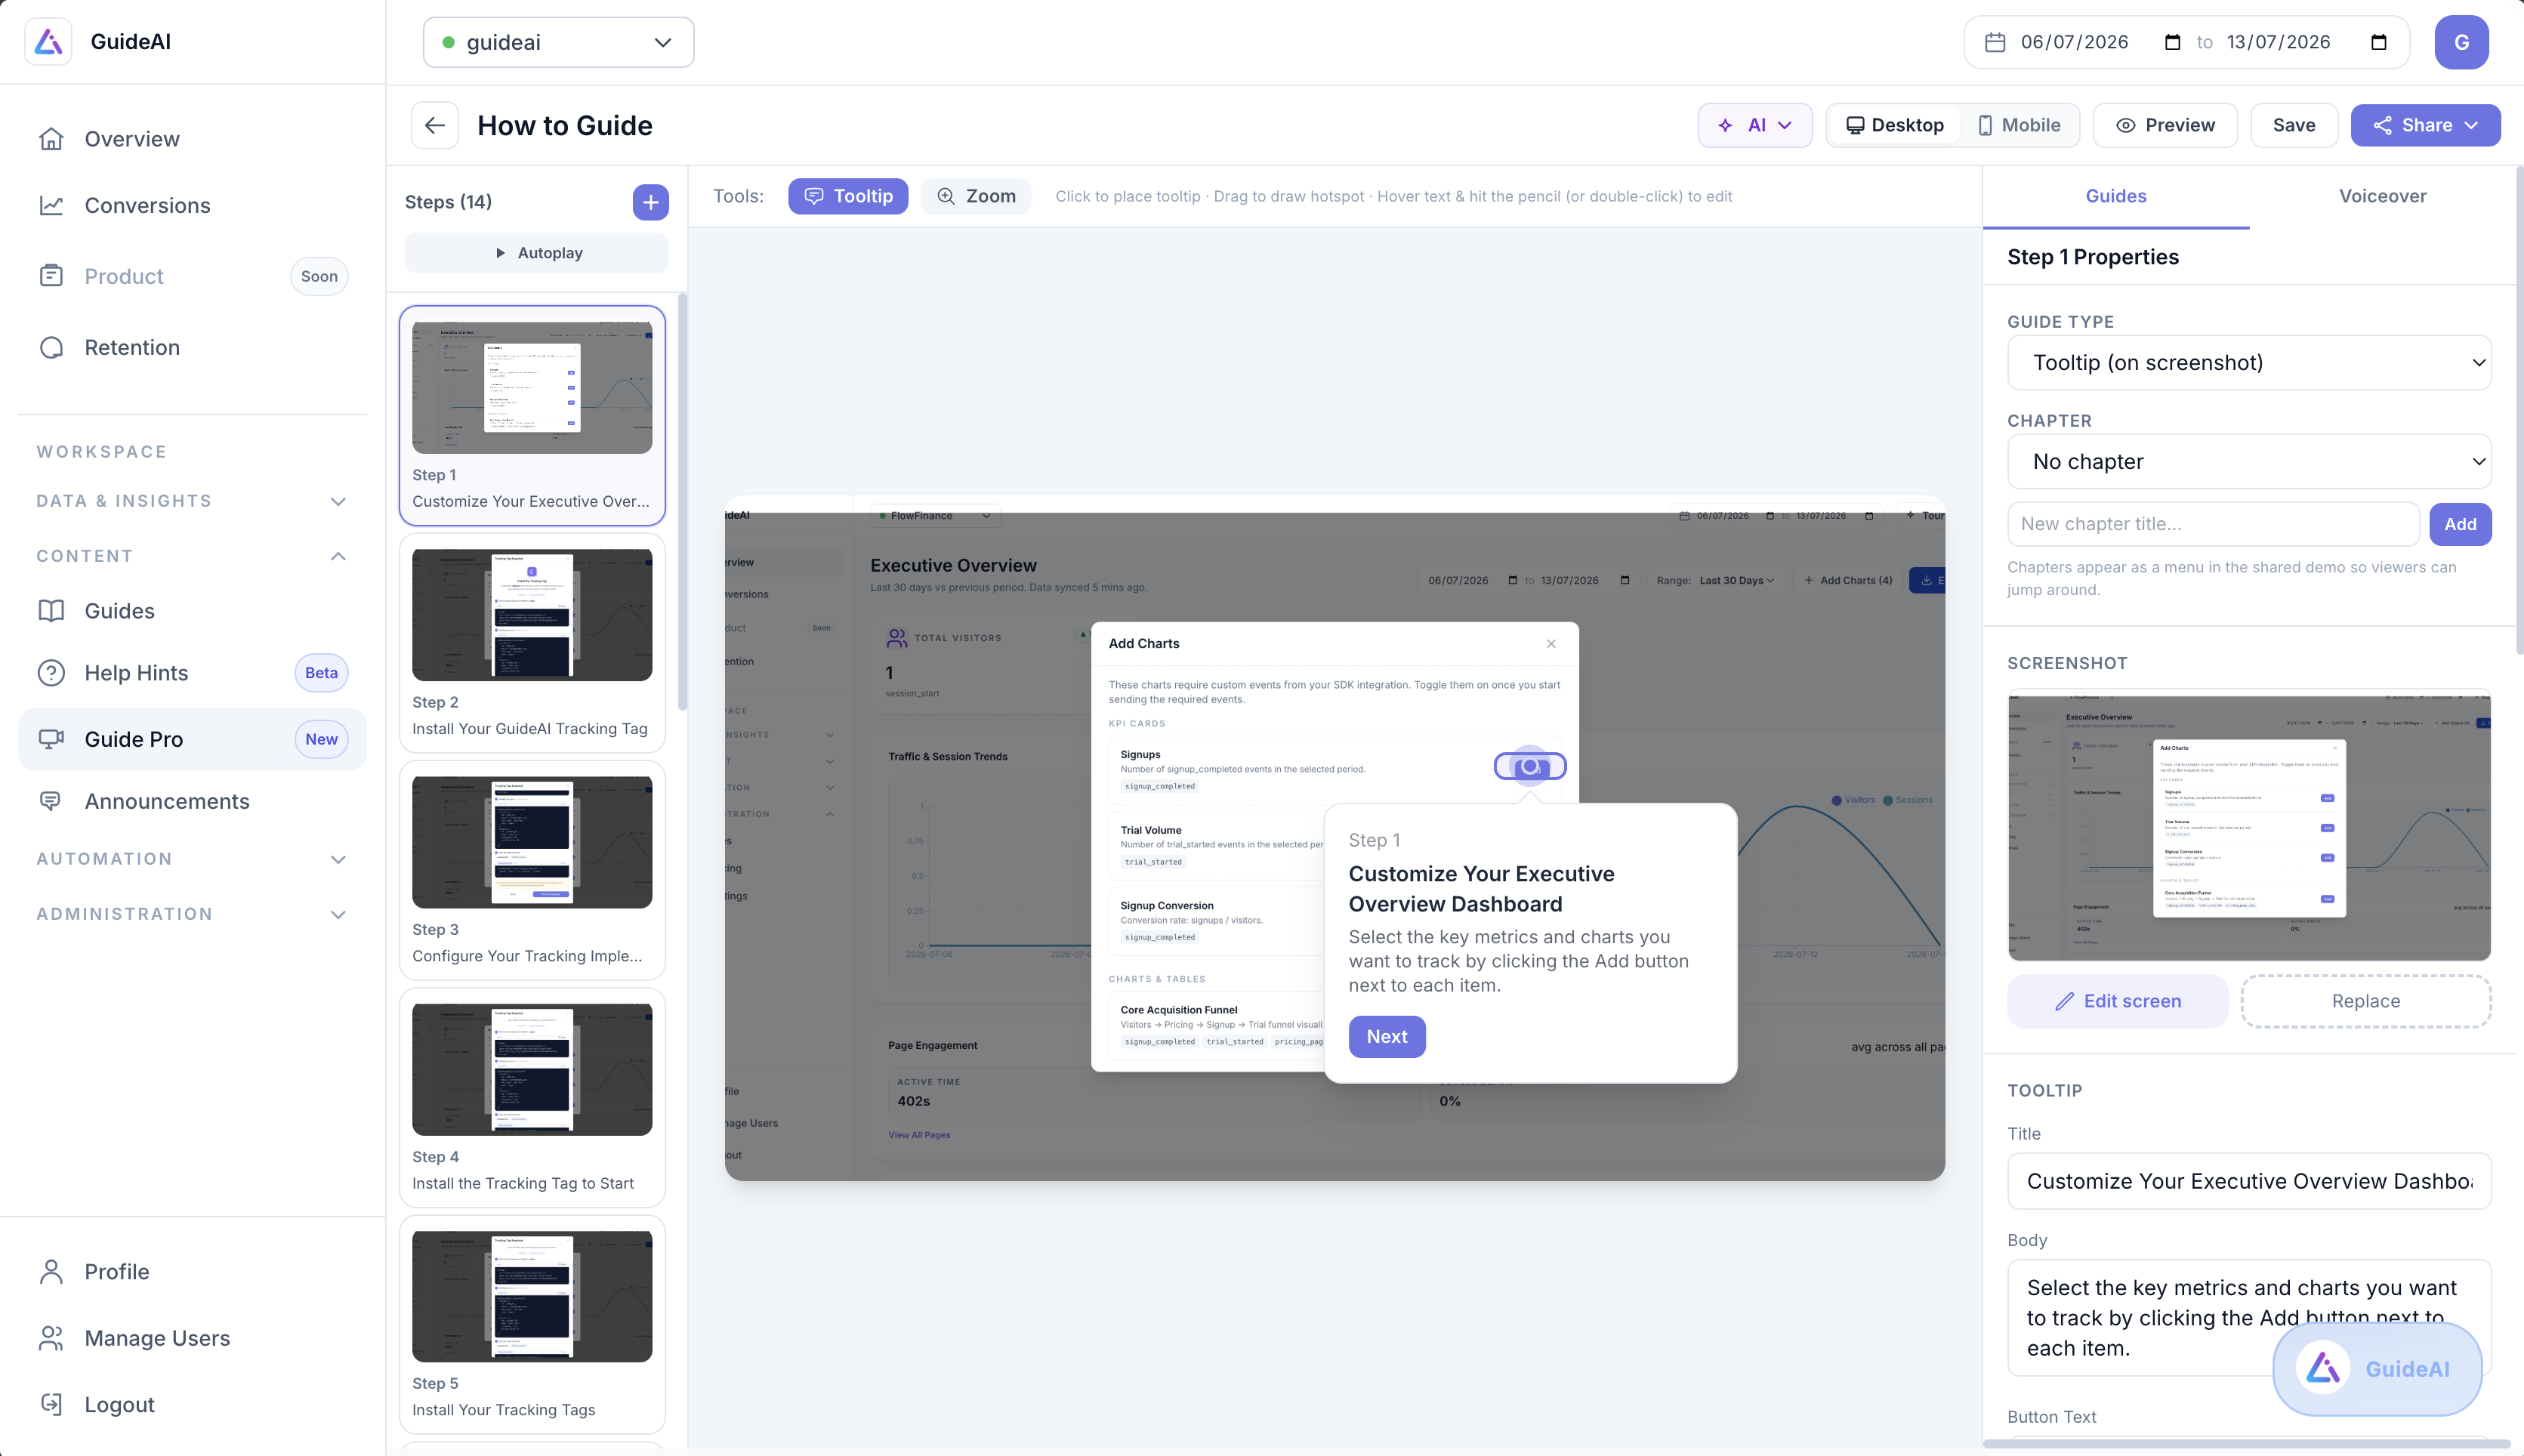Click Edit screen pencil button

[x=2118, y=1001]
